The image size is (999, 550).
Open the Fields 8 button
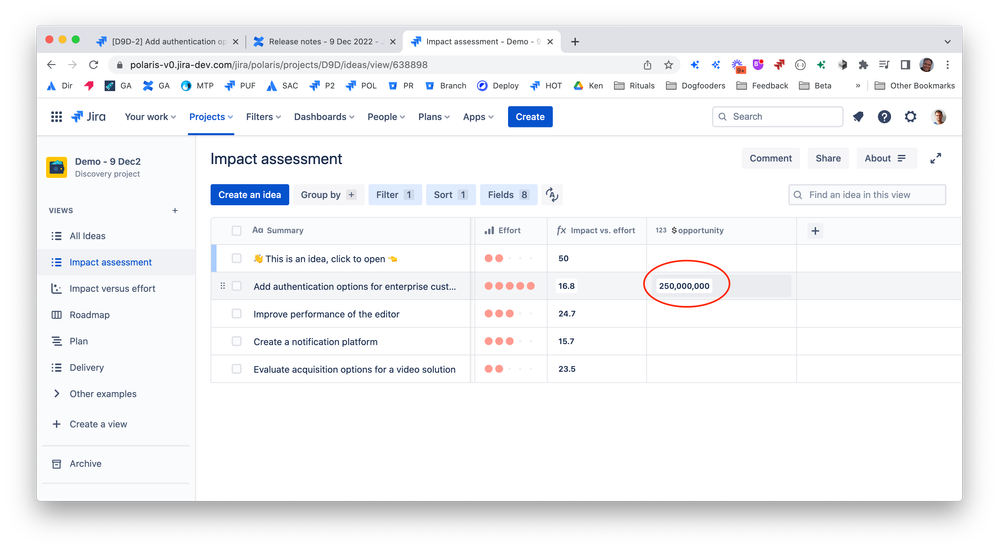508,195
